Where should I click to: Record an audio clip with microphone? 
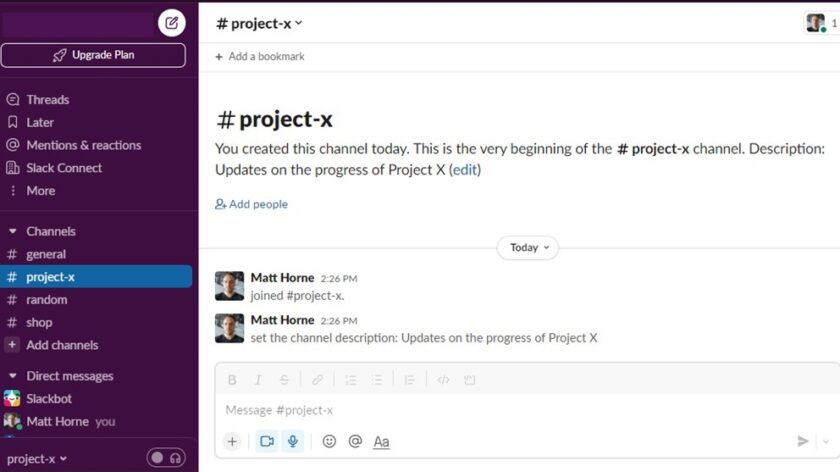click(x=293, y=441)
